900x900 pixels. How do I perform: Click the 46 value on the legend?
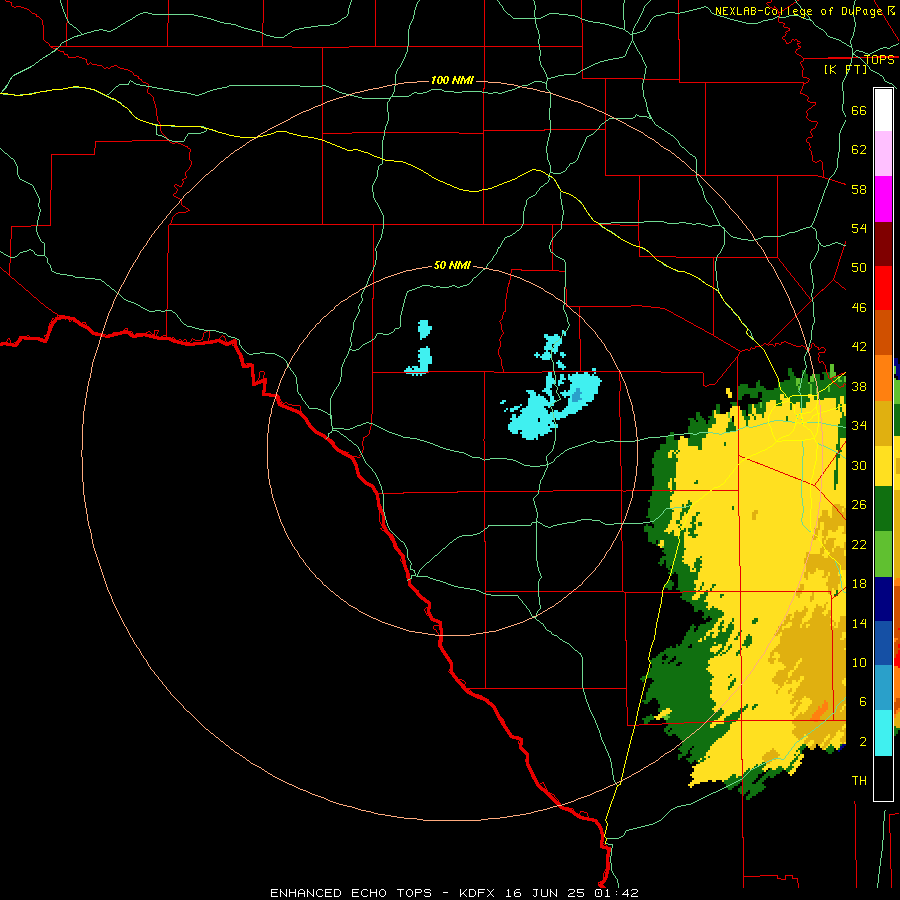[x=859, y=308]
